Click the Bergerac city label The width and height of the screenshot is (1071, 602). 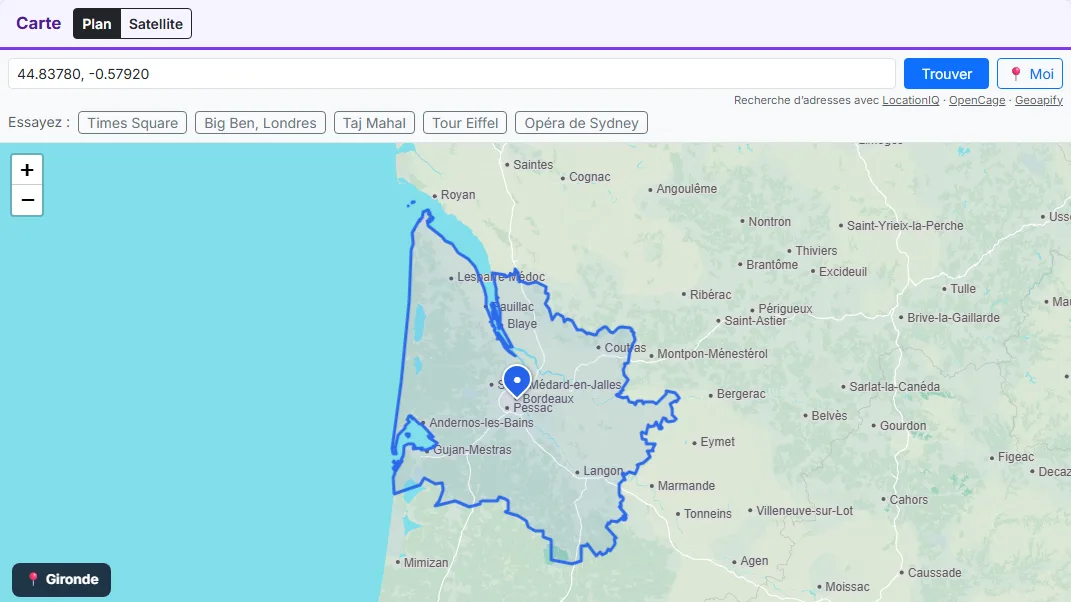pyautogui.click(x=741, y=394)
